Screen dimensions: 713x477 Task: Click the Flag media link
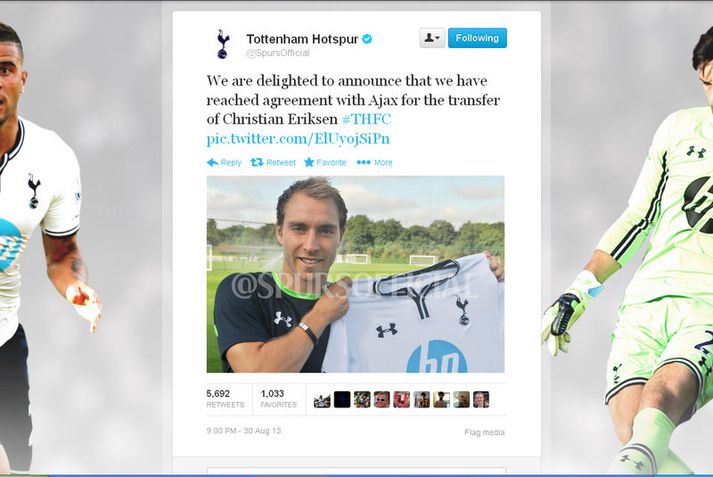[484, 432]
